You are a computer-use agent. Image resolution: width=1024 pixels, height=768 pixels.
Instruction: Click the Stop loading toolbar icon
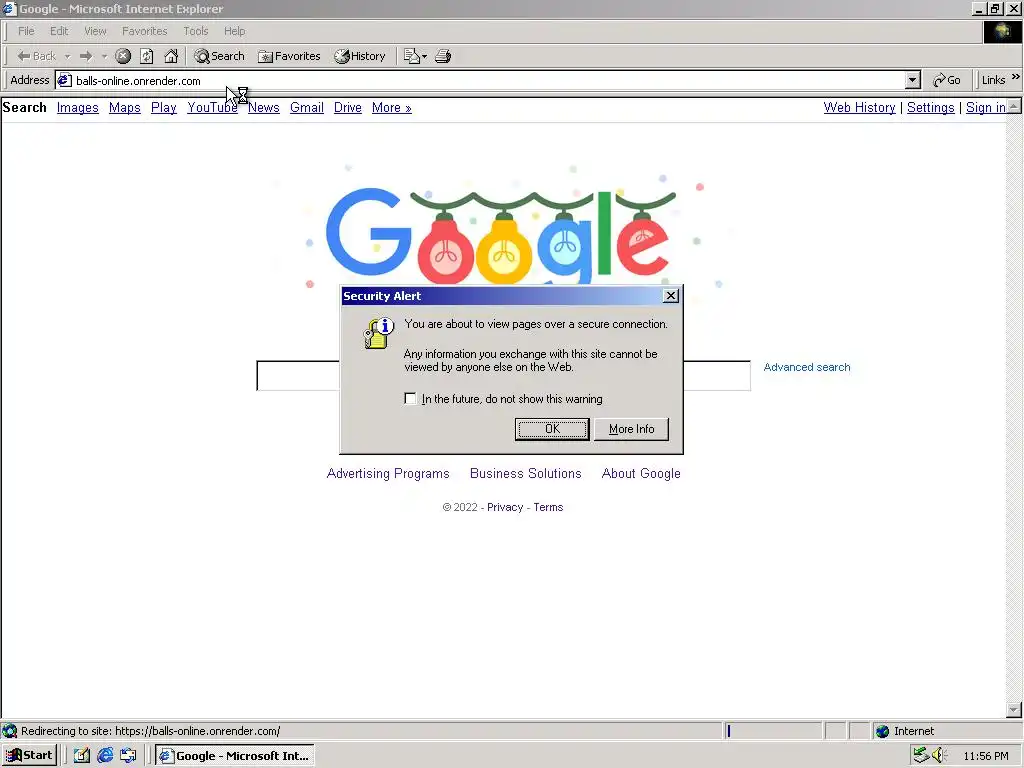123,56
